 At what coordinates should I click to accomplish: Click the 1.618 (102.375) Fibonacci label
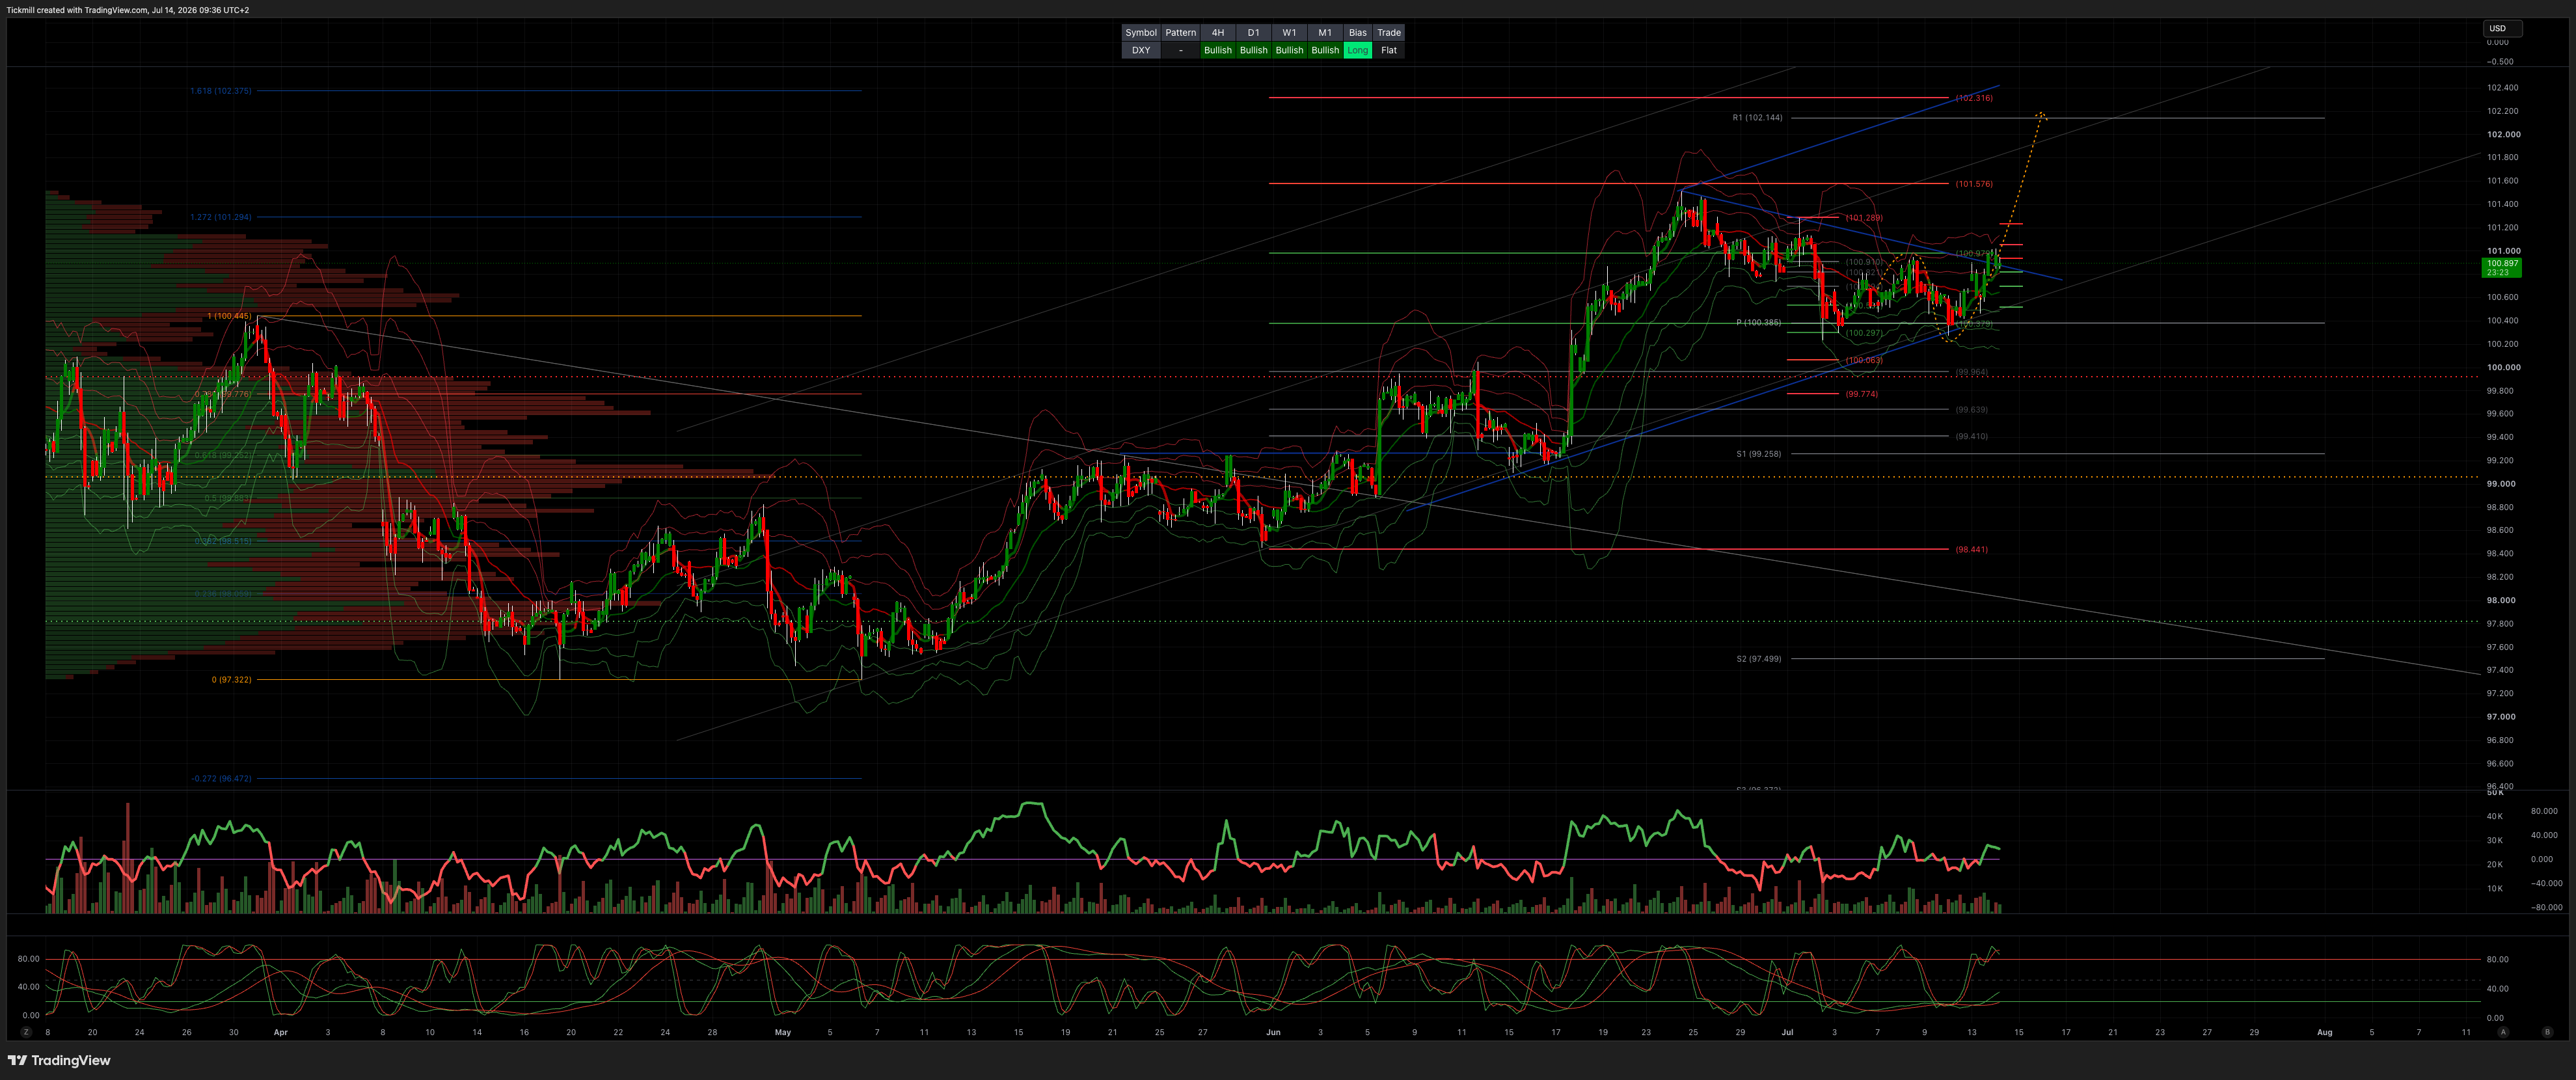(221, 91)
